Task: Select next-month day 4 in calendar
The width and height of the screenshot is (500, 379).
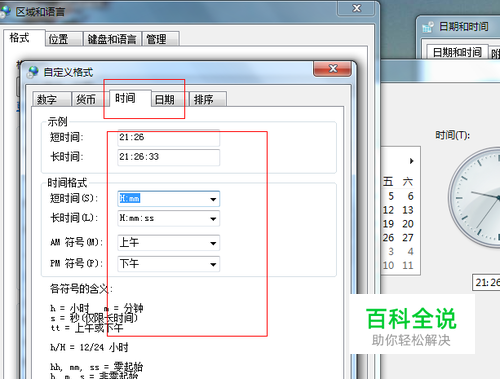Action: (x=411, y=251)
